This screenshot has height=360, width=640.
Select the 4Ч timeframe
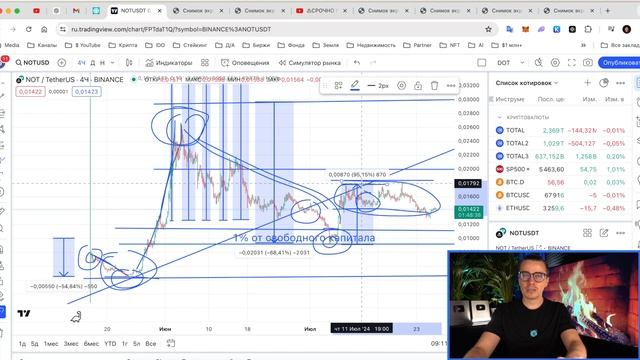pos(81,62)
